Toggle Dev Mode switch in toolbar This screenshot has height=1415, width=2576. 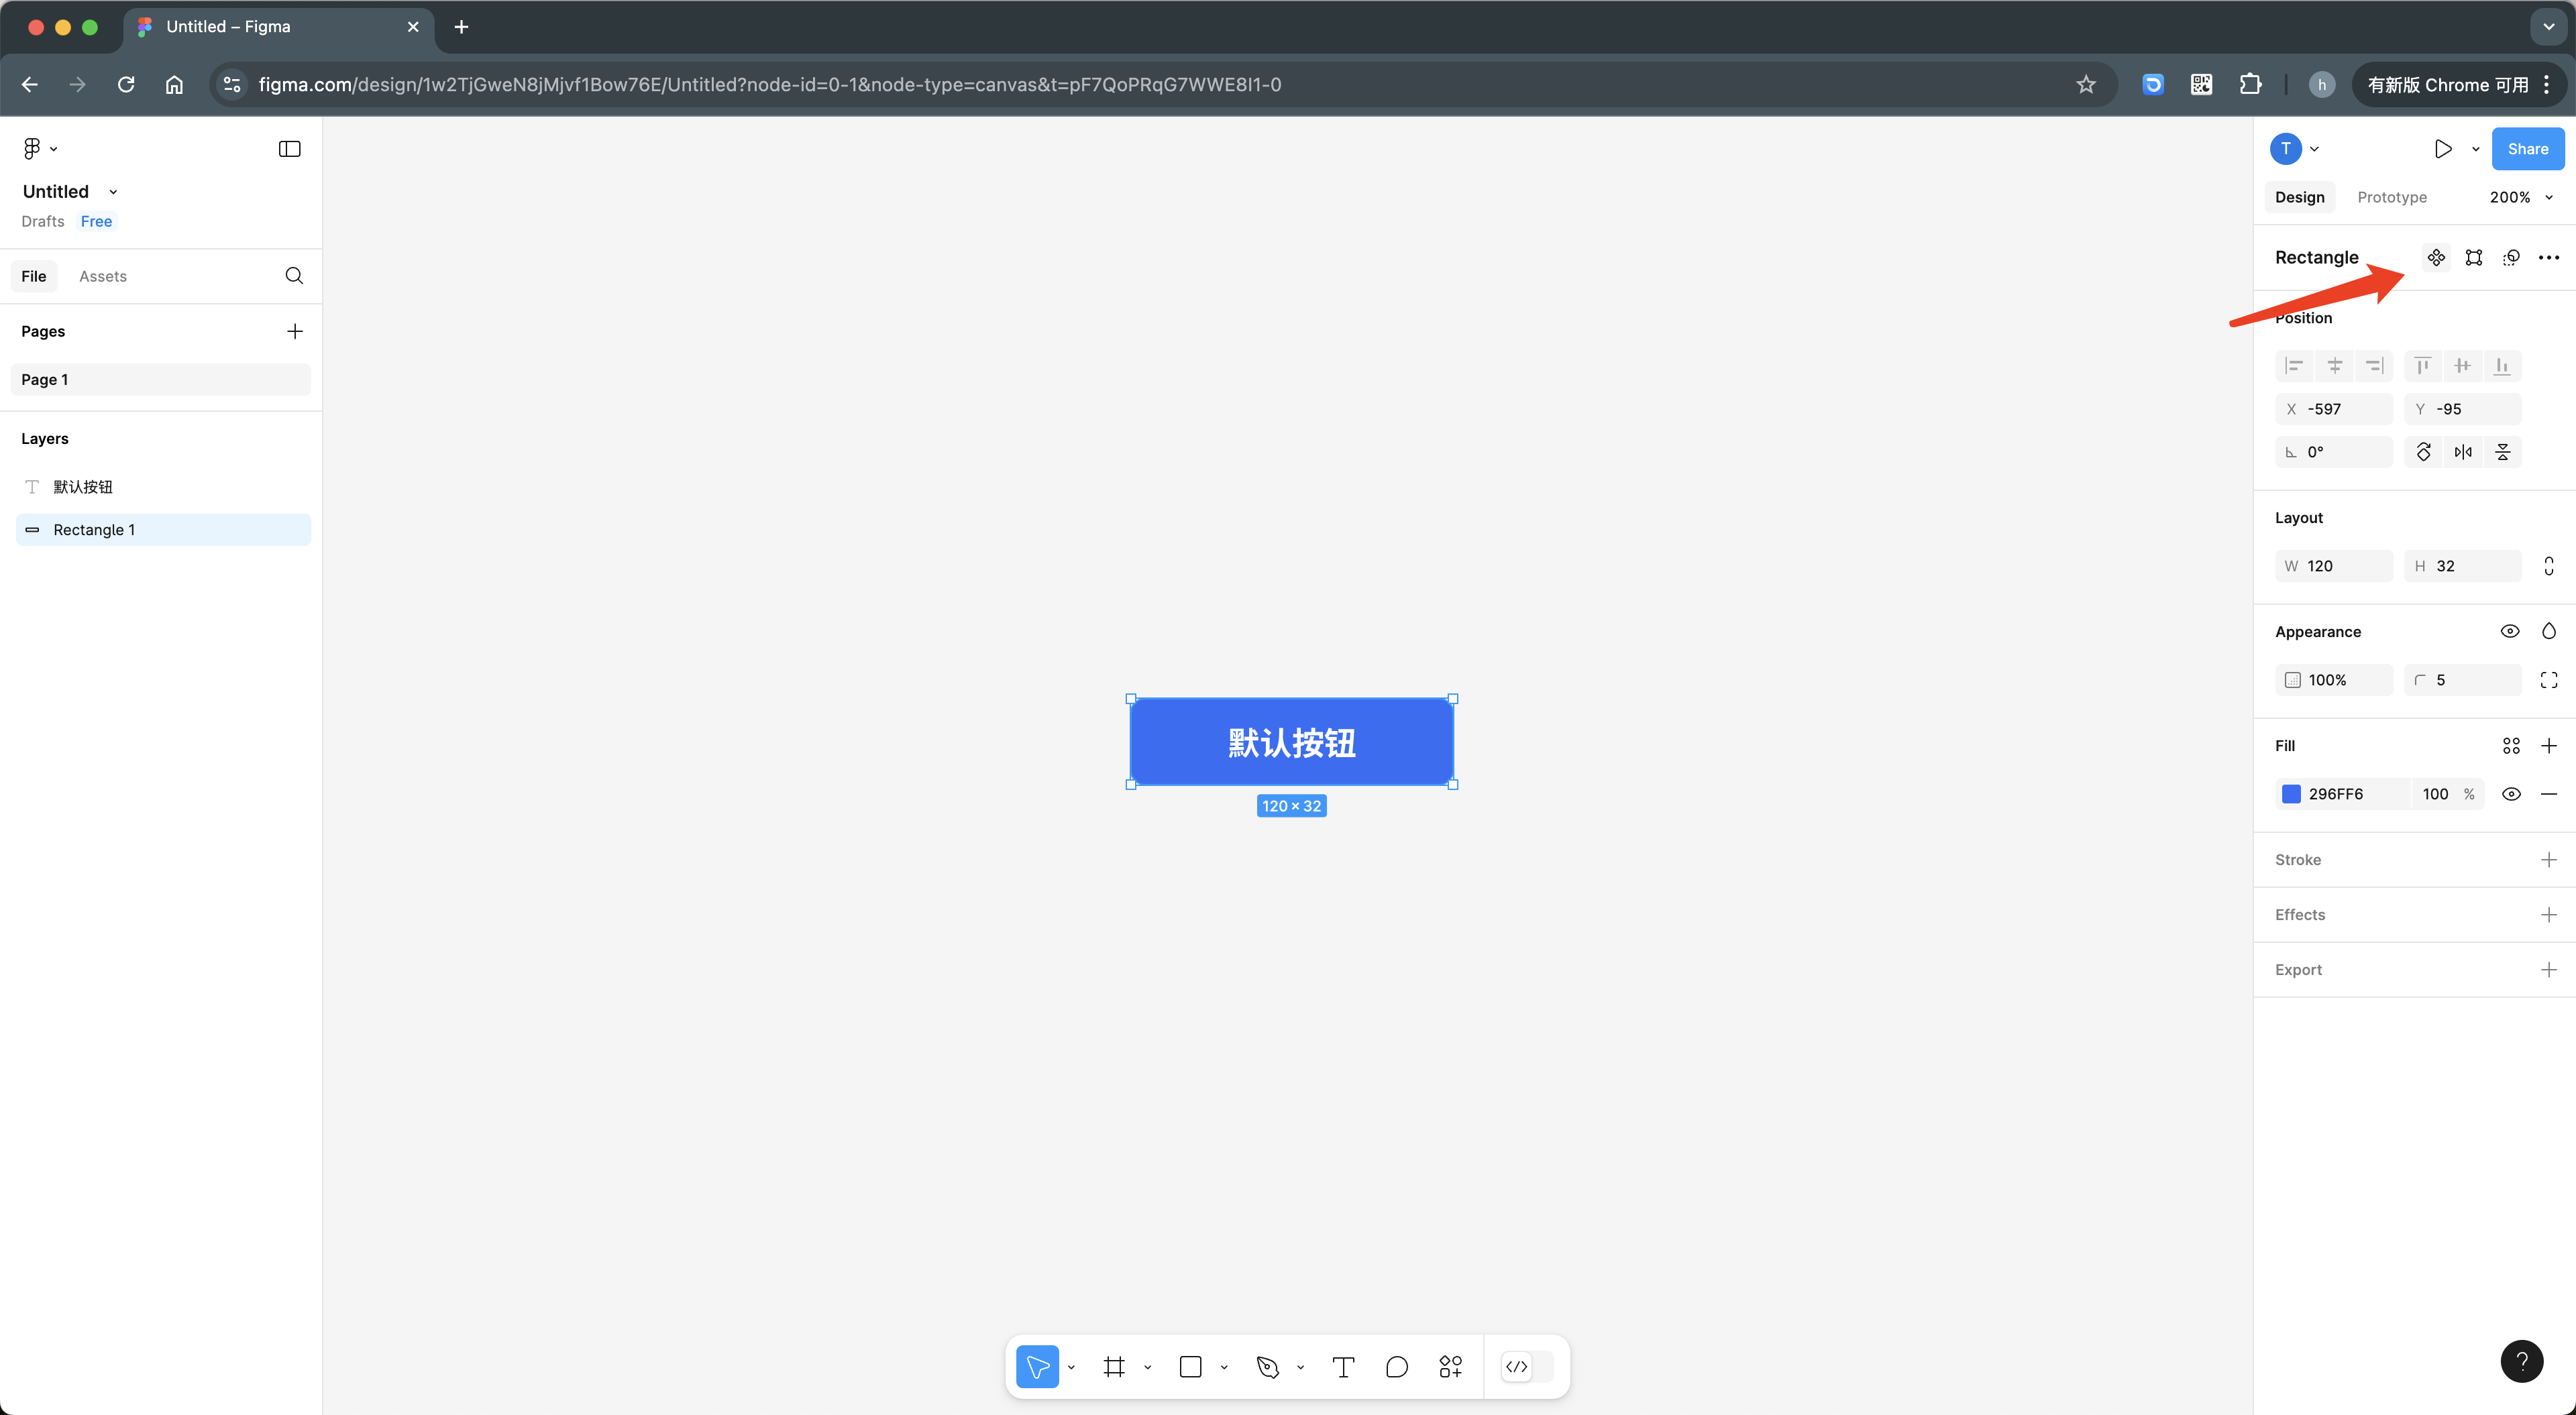1528,1367
